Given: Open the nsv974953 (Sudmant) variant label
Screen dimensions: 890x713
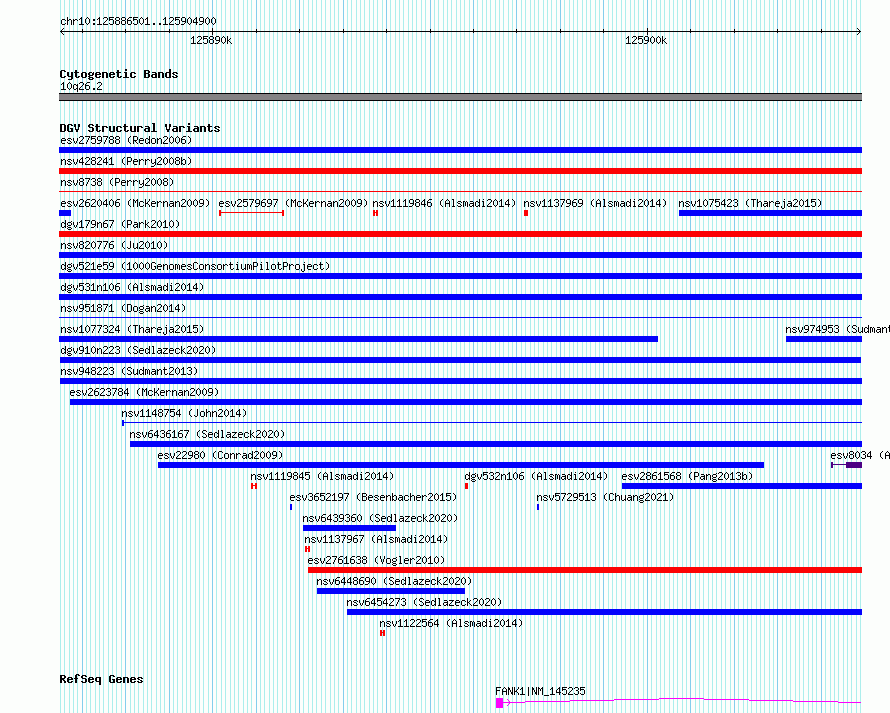Looking at the screenshot, I should click(837, 329).
